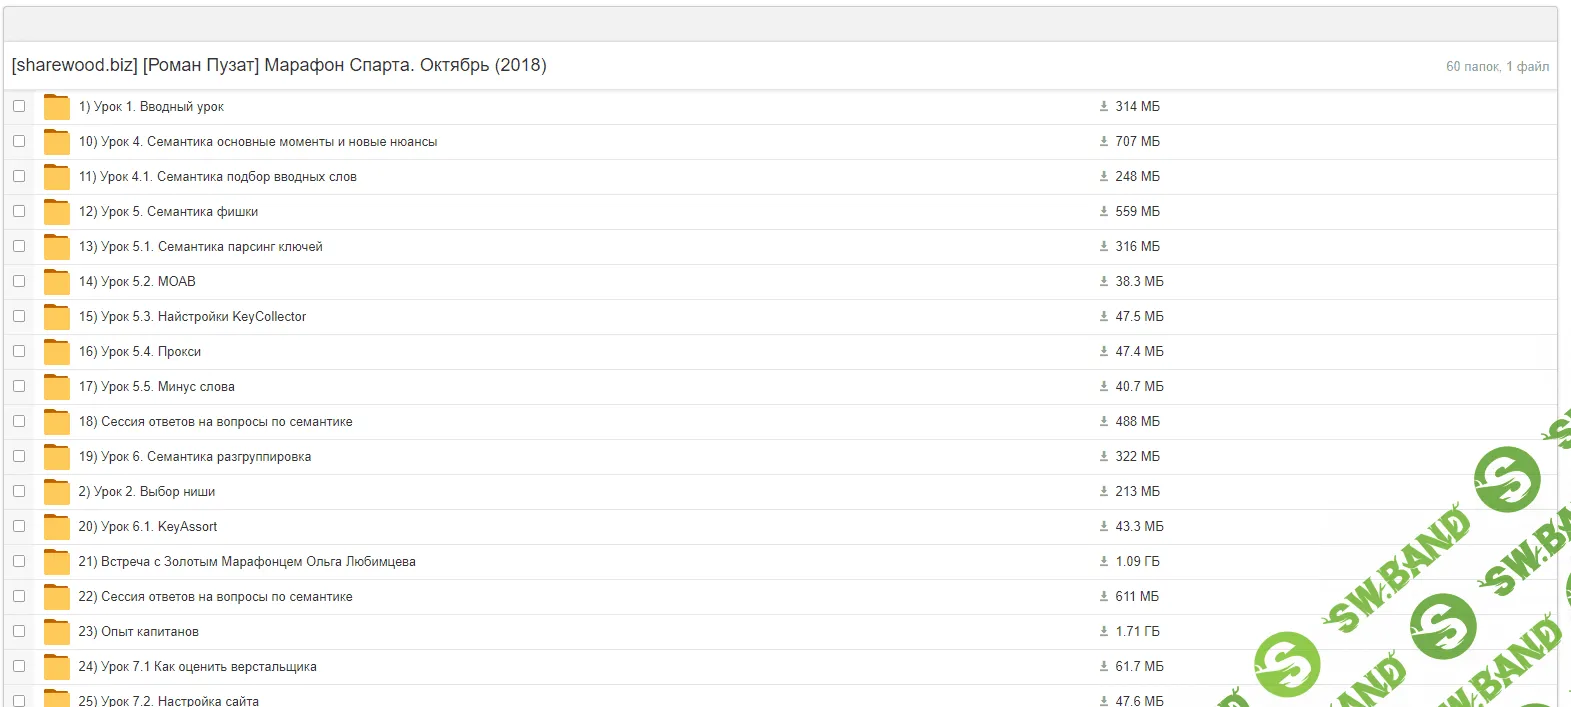The width and height of the screenshot is (1571, 707).
Task: Select checkbox for Урок 5.4. Прокси
Action: pos(19,351)
